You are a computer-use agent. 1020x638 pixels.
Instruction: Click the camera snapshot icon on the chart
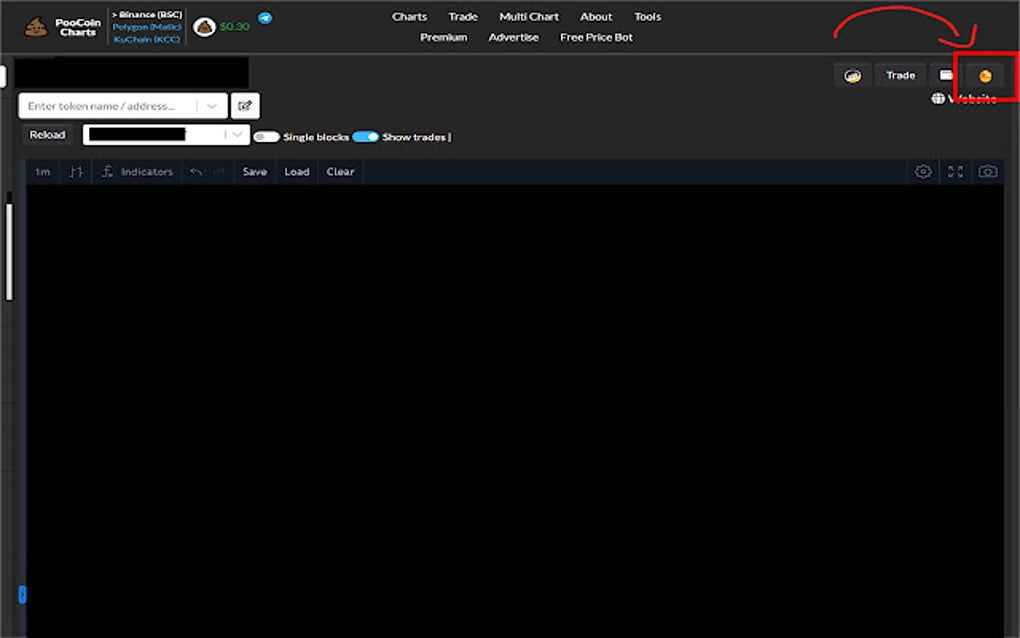click(x=987, y=171)
